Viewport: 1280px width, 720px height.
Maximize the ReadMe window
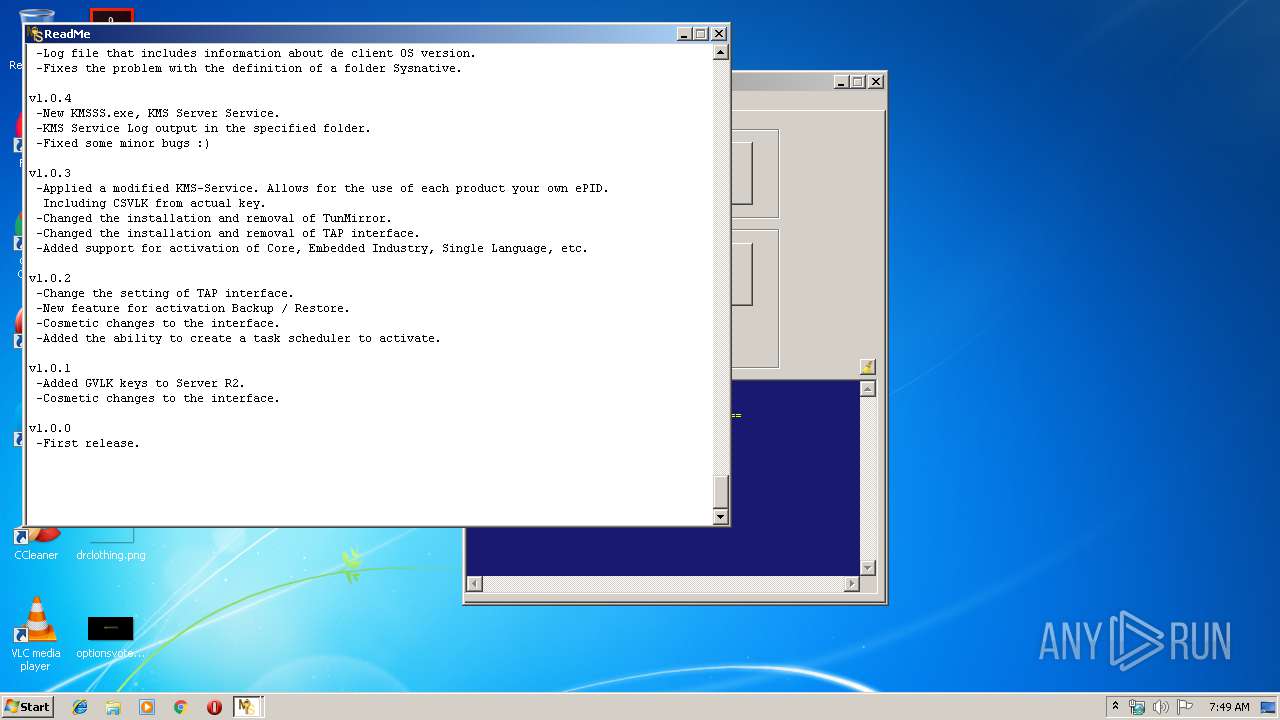point(701,33)
